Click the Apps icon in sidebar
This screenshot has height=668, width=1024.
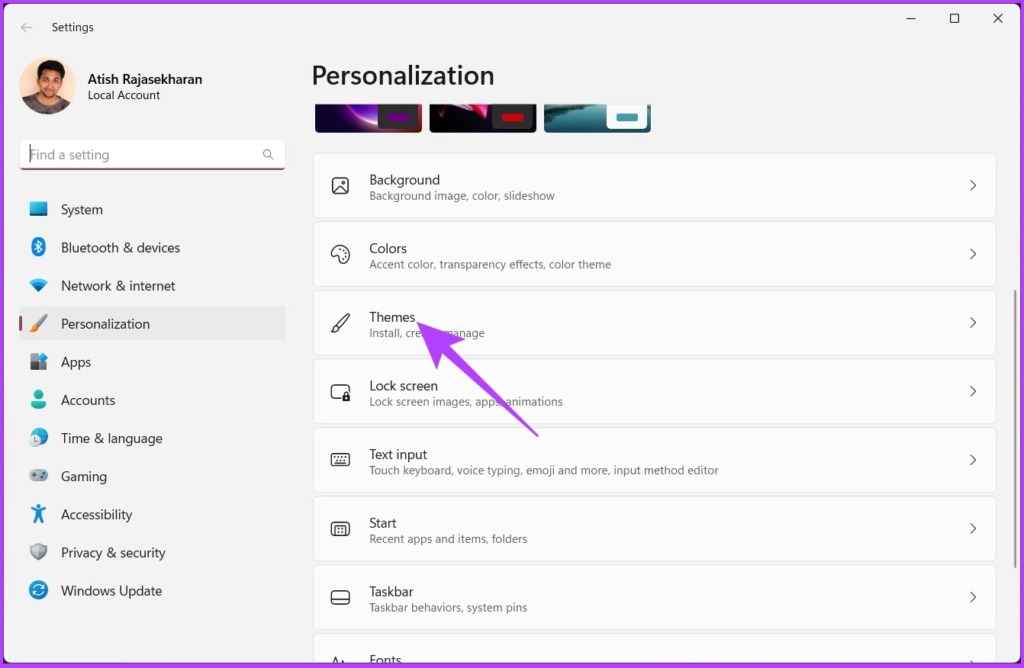(39, 361)
